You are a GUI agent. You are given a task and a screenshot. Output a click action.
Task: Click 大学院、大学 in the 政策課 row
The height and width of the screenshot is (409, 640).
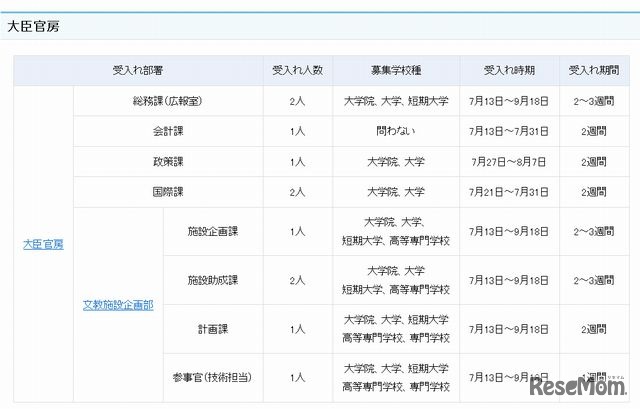click(x=396, y=162)
